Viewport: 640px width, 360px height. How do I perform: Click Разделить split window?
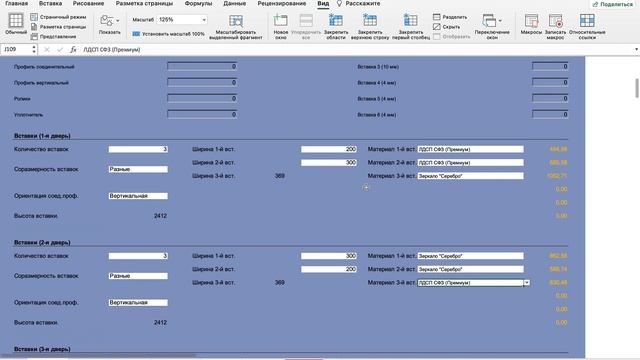click(450, 17)
